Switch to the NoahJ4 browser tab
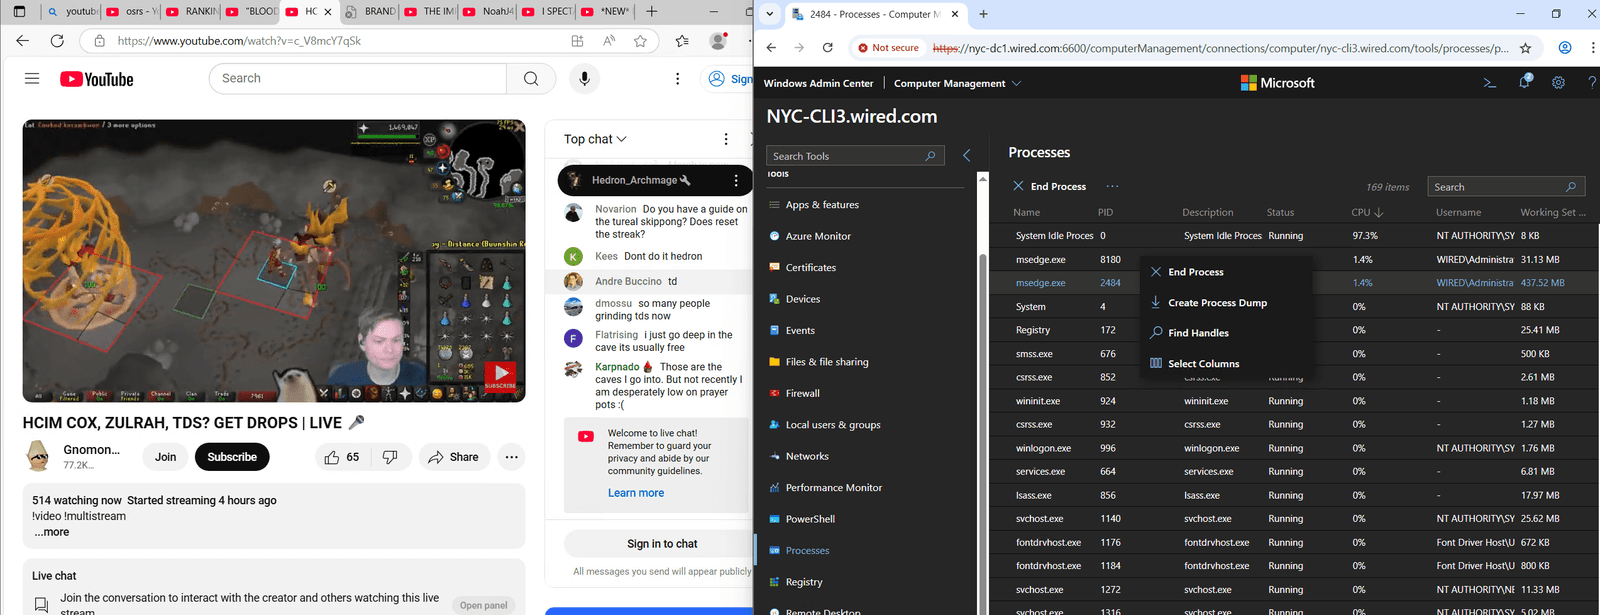 488,12
